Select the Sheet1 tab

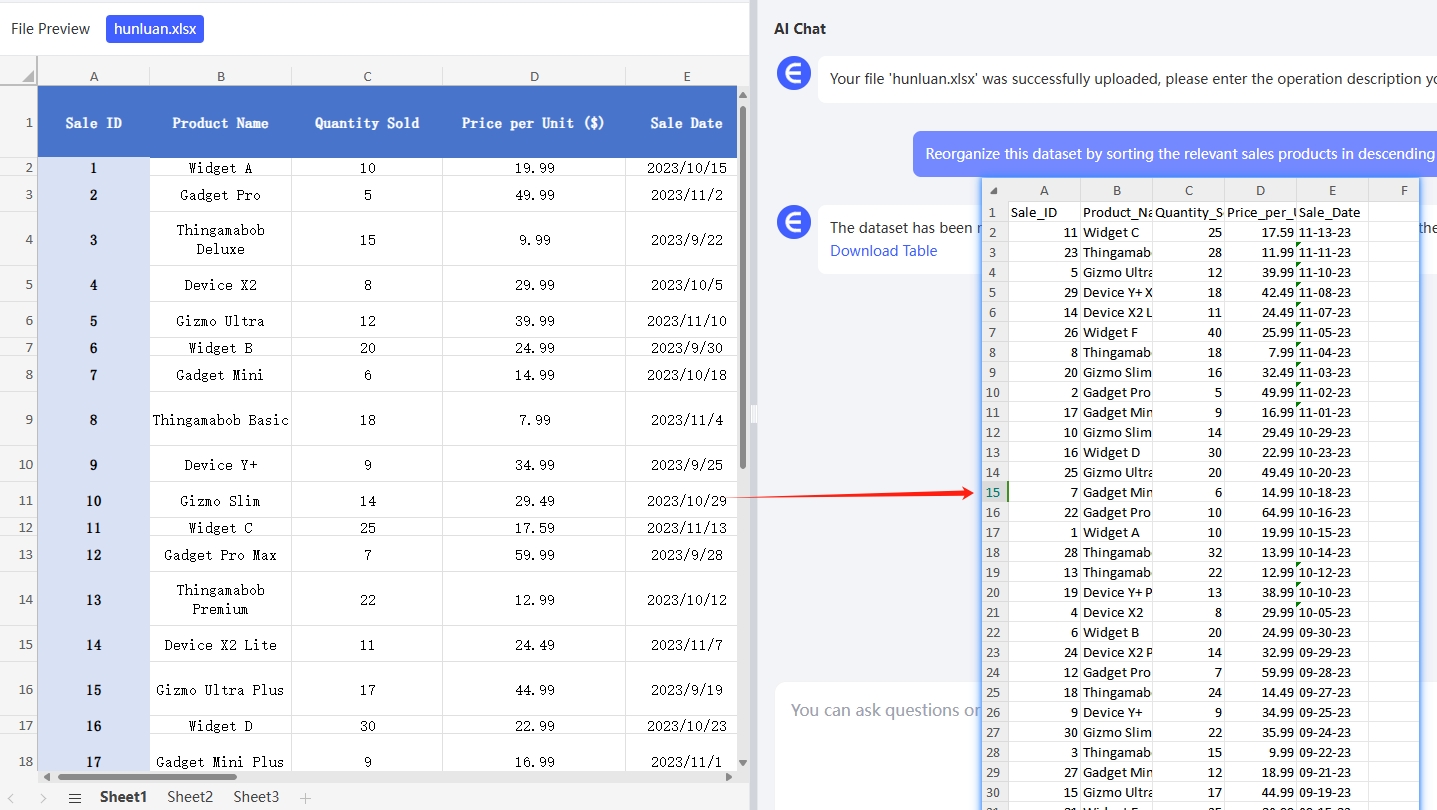click(x=123, y=797)
